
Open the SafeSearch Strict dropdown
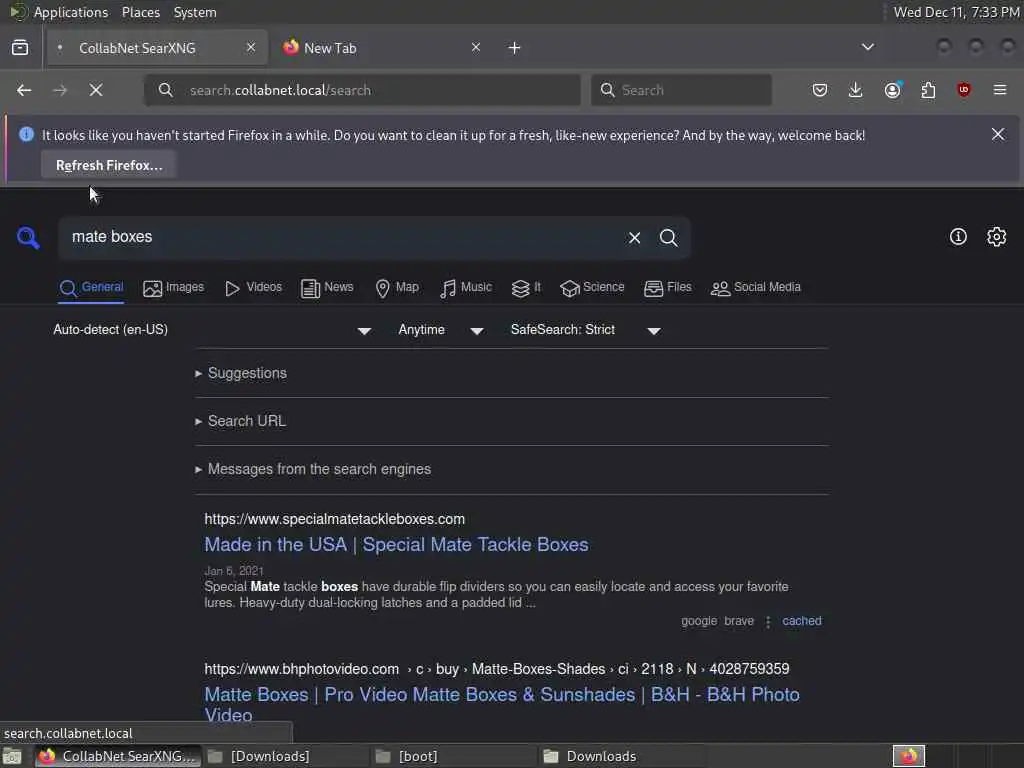tap(586, 330)
